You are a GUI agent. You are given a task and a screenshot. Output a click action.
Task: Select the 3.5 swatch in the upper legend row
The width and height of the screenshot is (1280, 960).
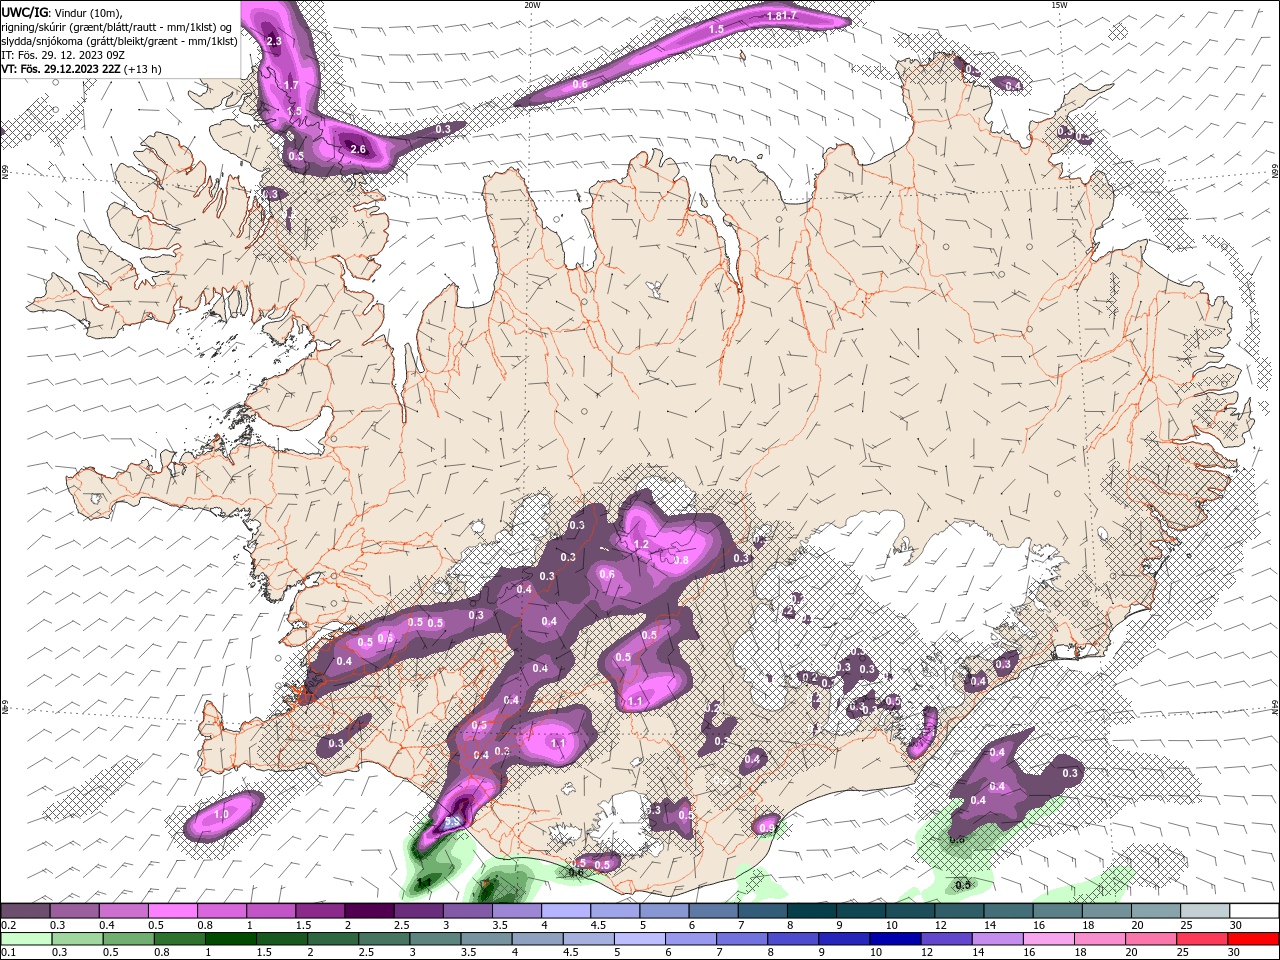pos(516,911)
